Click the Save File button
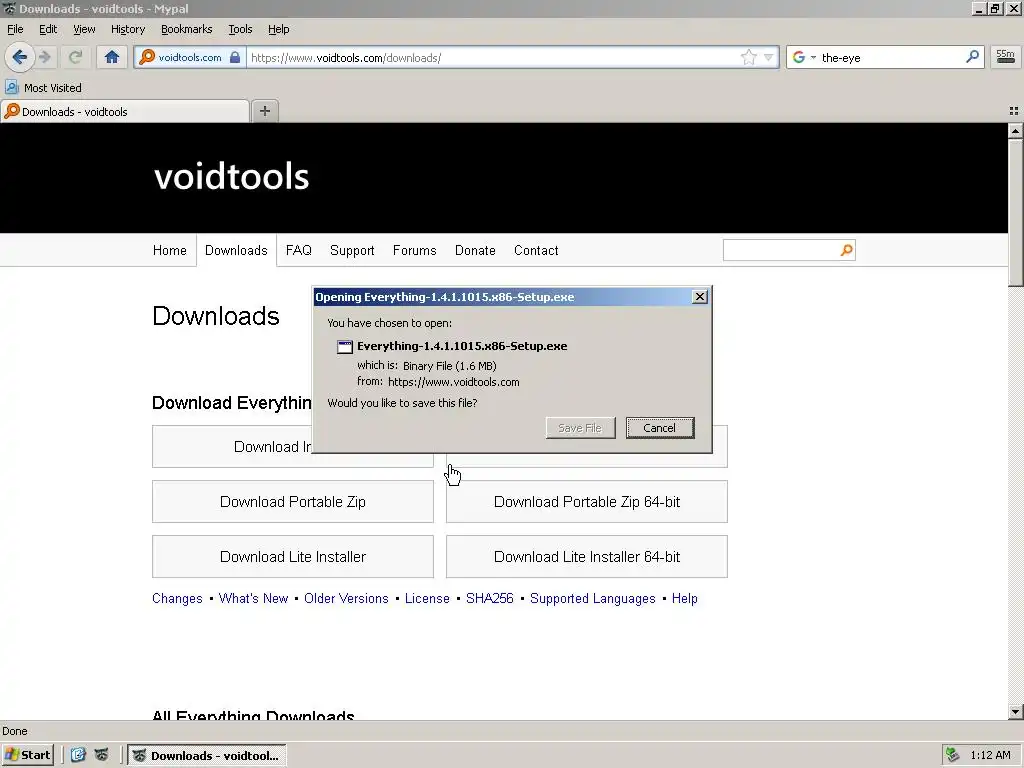The image size is (1024, 768). pyautogui.click(x=581, y=428)
